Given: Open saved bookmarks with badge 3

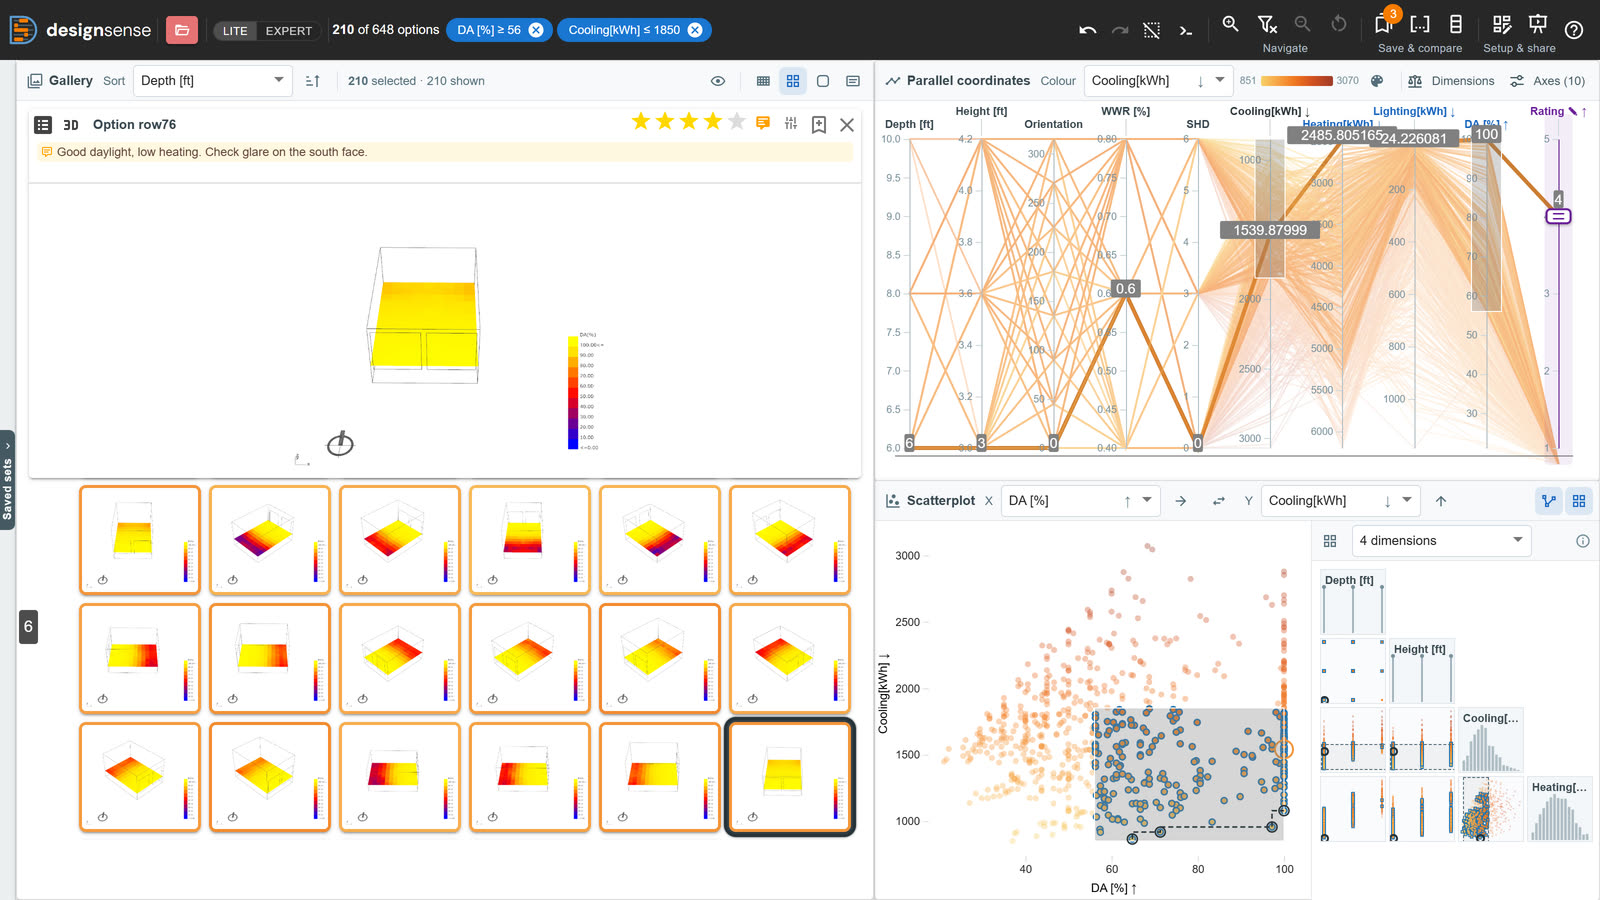Looking at the screenshot, I should click(1385, 24).
